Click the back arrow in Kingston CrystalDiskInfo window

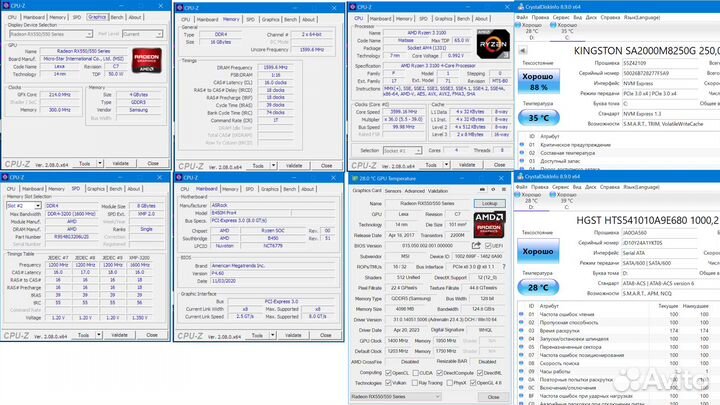[x=523, y=51]
